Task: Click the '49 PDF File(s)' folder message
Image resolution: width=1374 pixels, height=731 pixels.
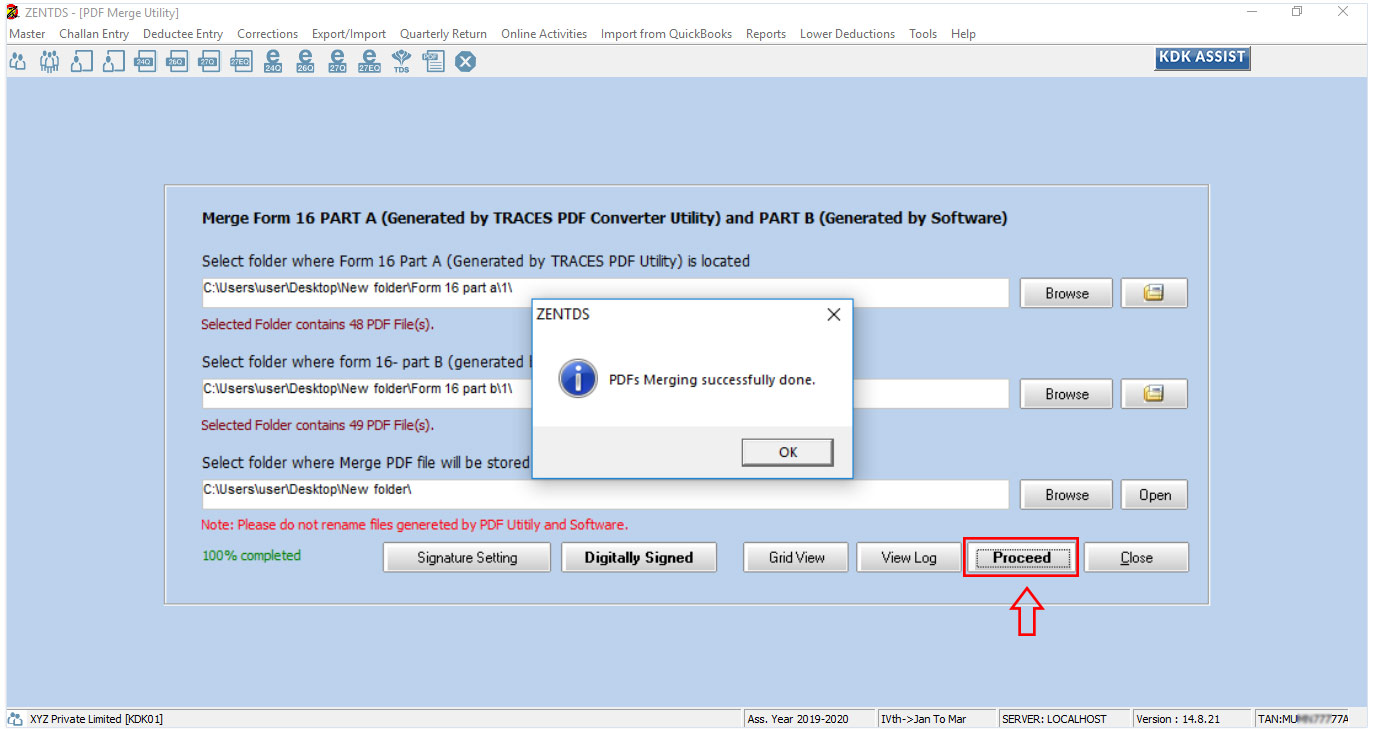Action: click(x=318, y=425)
